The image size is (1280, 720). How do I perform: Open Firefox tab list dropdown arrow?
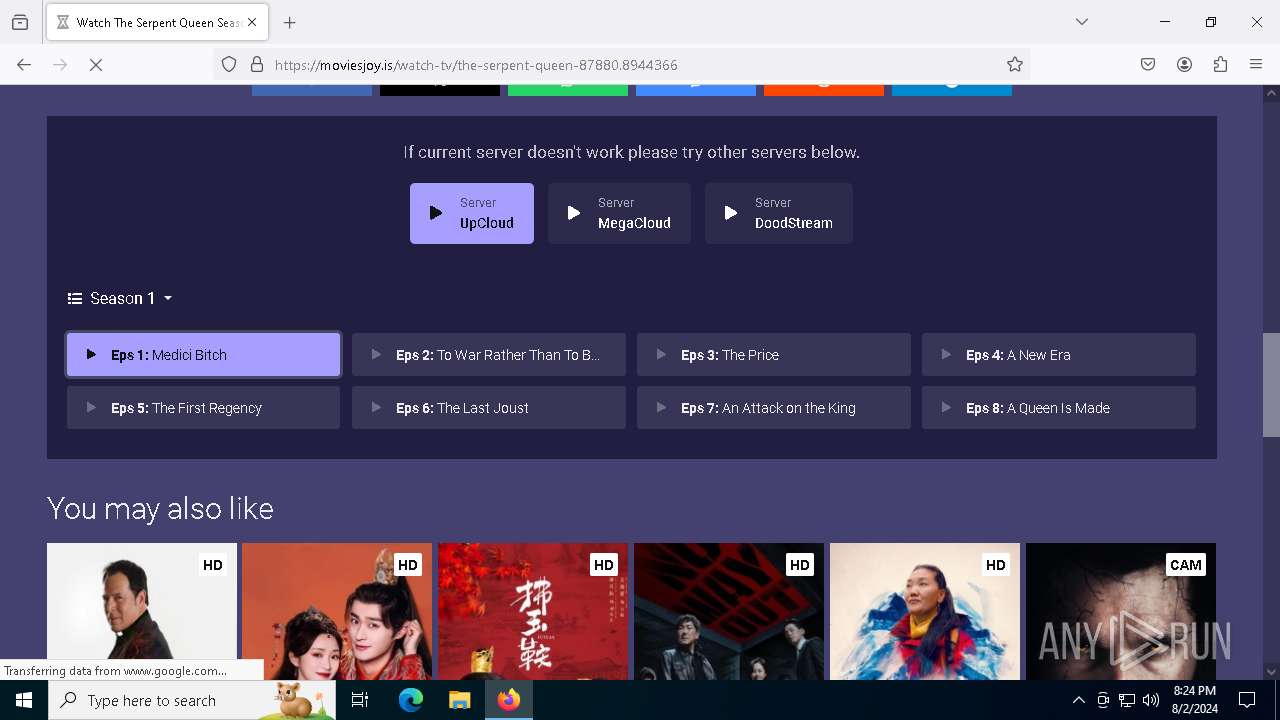[1082, 22]
